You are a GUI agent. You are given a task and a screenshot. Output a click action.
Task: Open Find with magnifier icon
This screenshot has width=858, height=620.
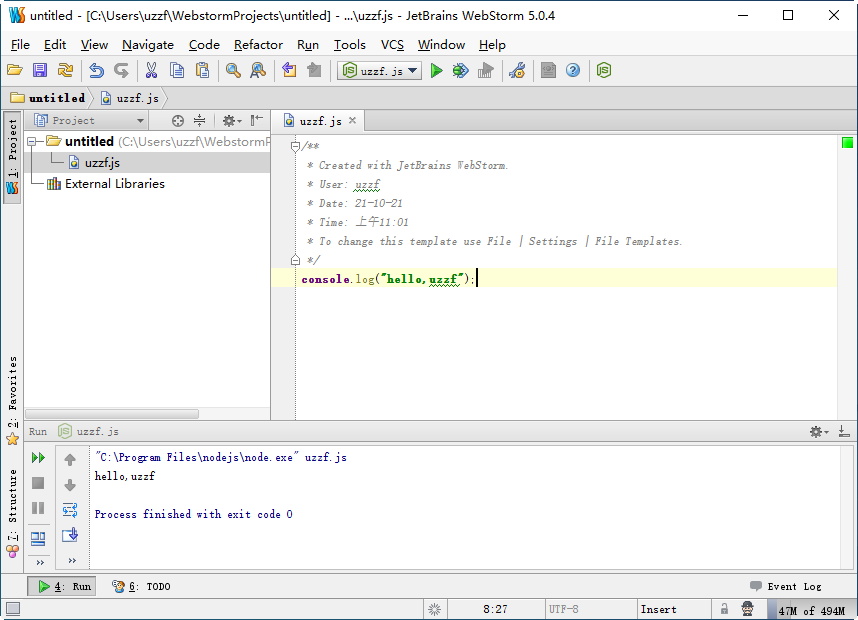233,71
